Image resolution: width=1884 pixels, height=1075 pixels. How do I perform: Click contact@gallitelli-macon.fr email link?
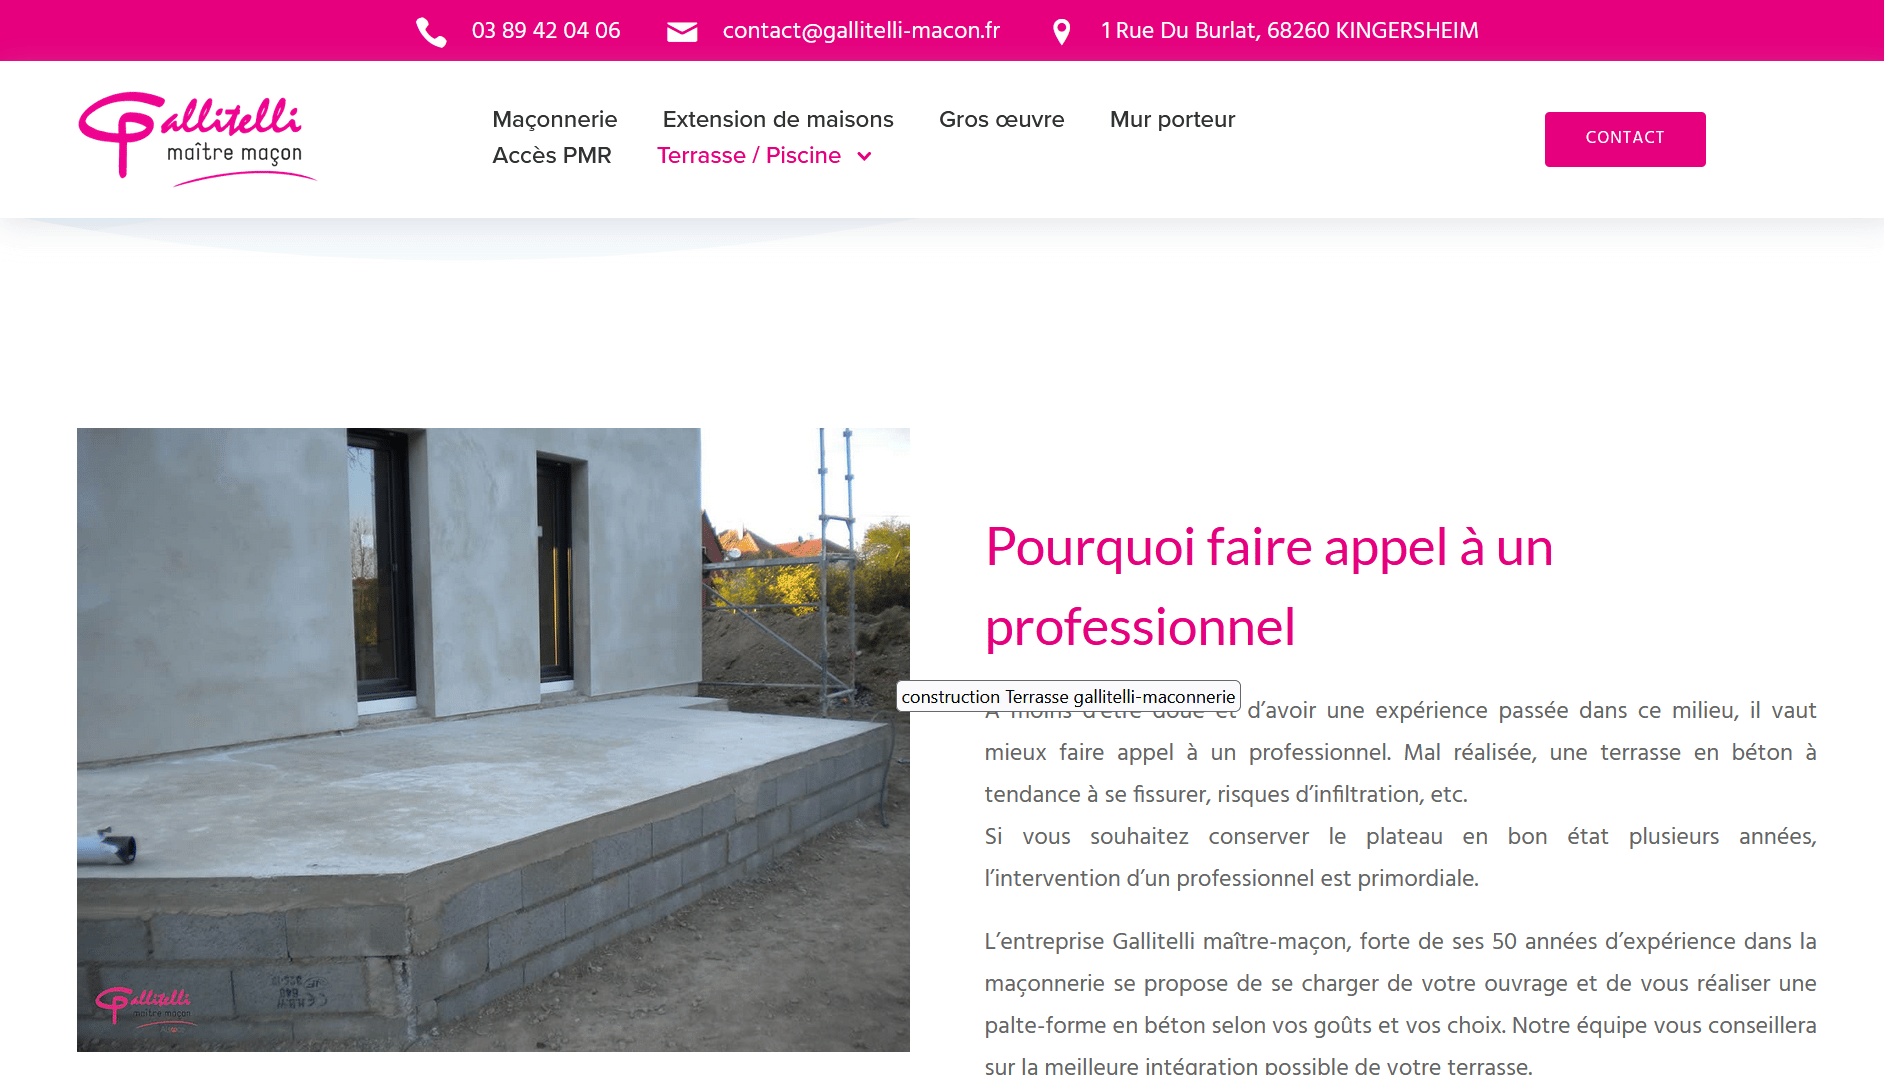tap(861, 31)
